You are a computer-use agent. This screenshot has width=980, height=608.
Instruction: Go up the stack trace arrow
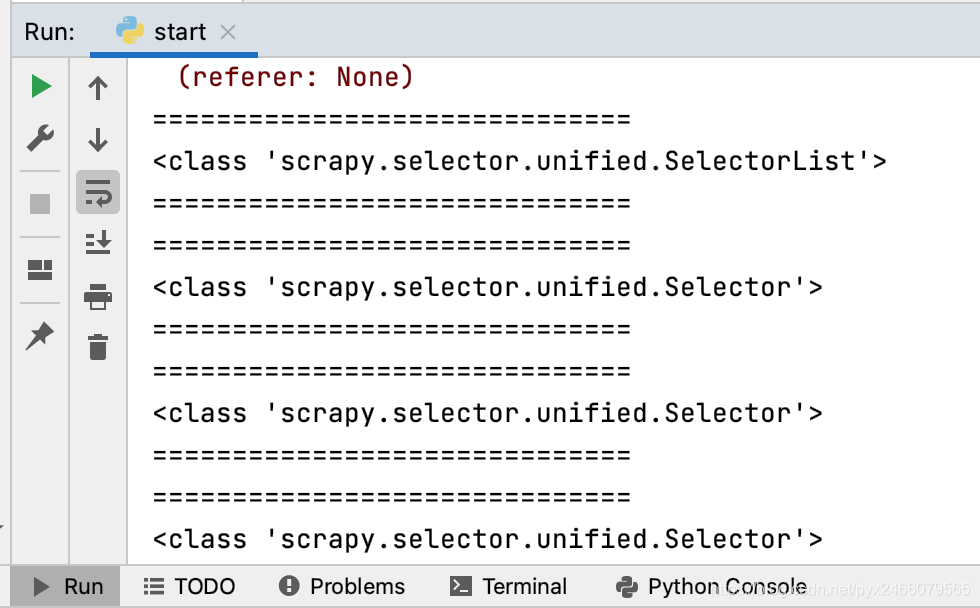pos(98,88)
